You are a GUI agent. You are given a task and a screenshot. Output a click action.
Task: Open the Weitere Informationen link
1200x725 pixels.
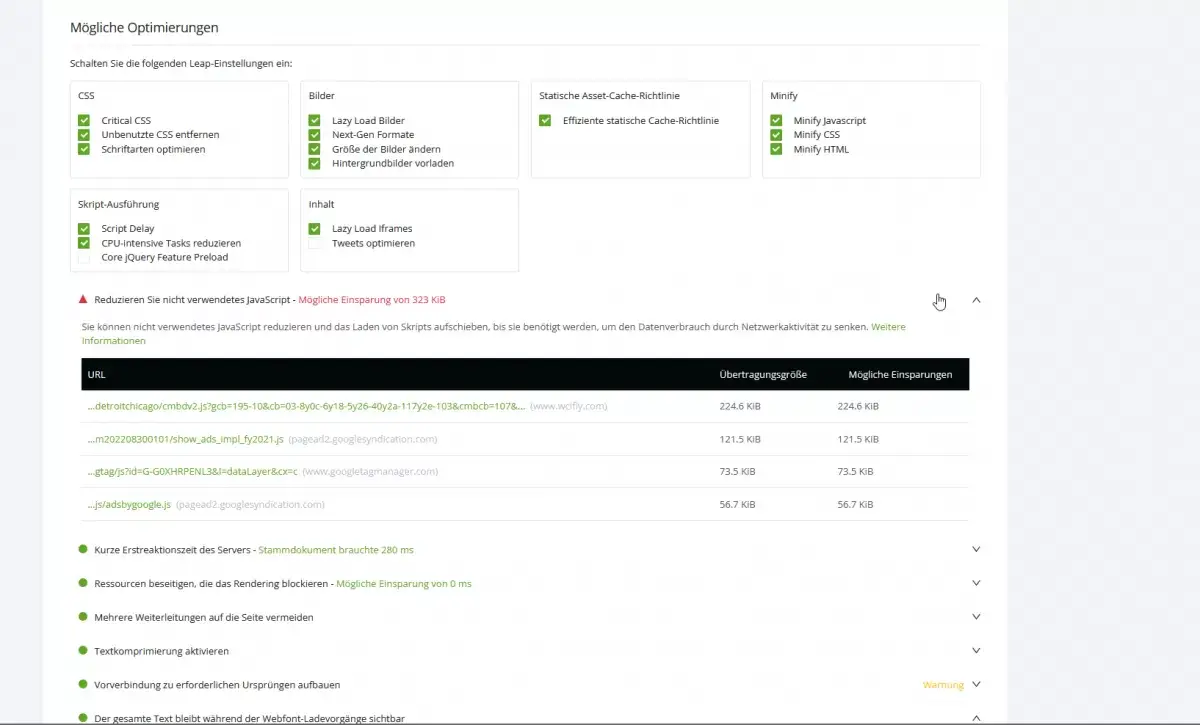pyautogui.click(x=113, y=341)
